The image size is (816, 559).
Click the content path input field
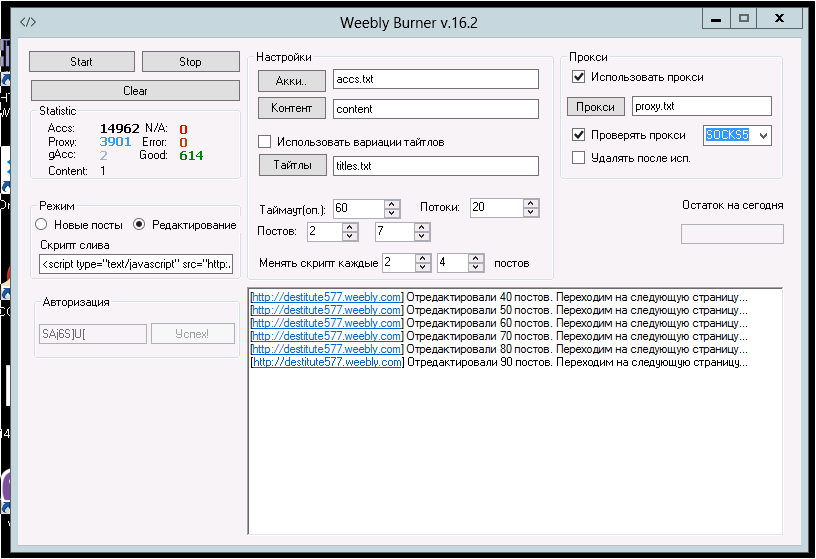(436, 109)
